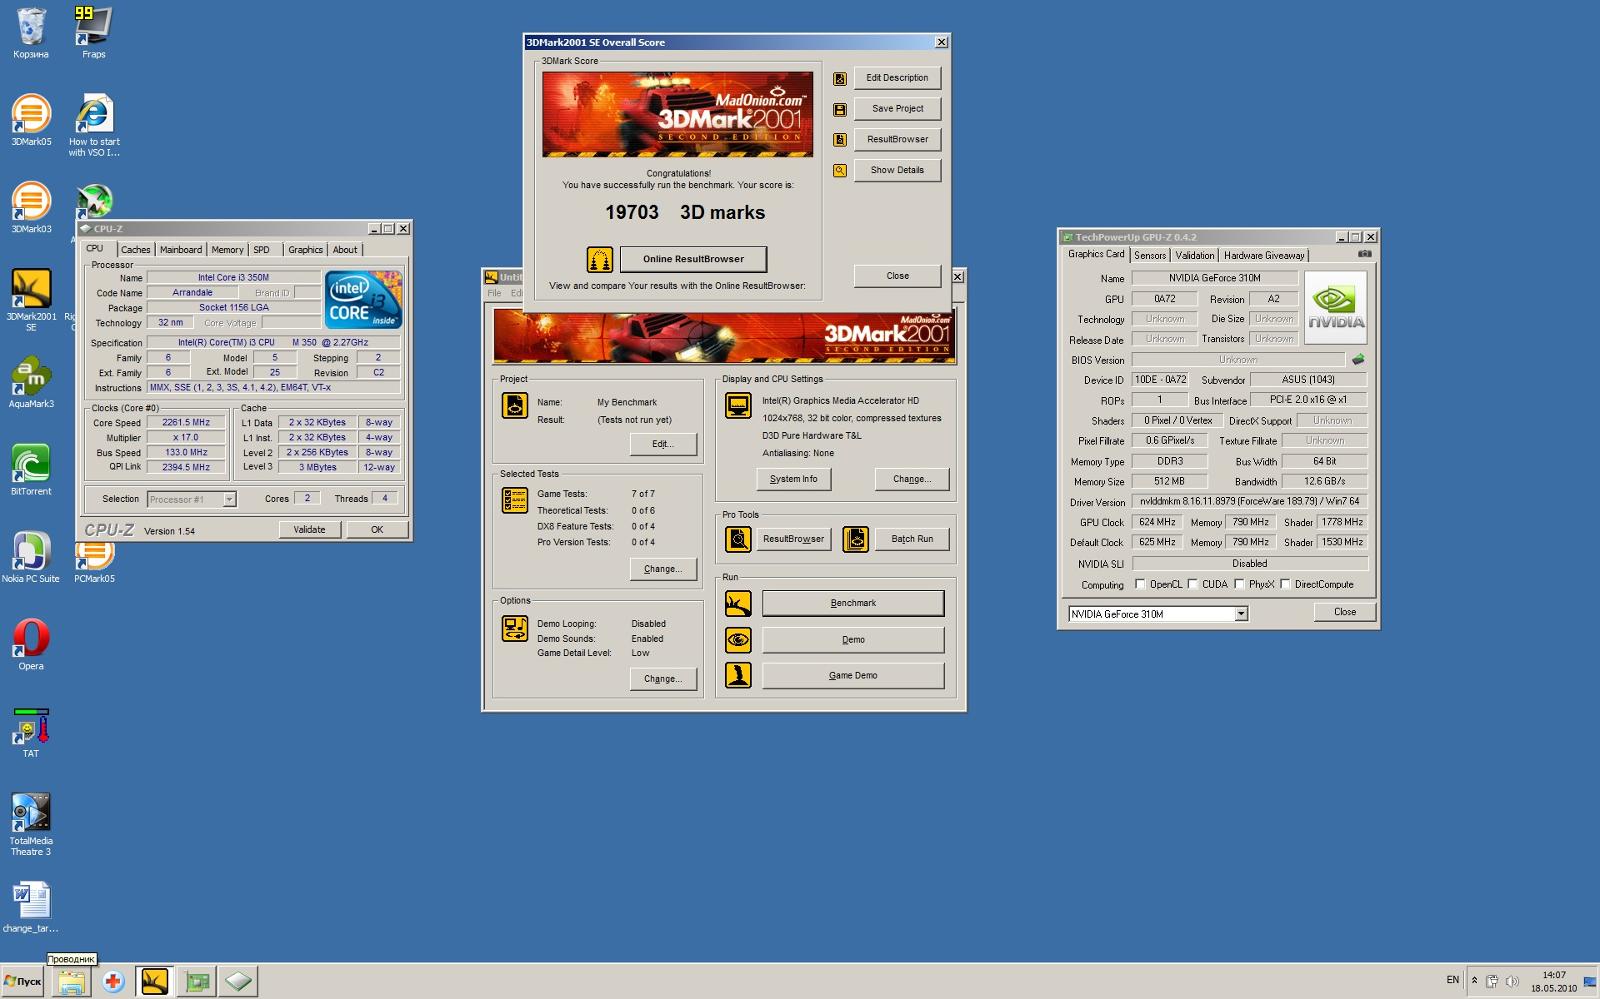The width and height of the screenshot is (1600, 999).
Task: Click the Pro Tools ResultBrowser icon
Action: pos(738,540)
